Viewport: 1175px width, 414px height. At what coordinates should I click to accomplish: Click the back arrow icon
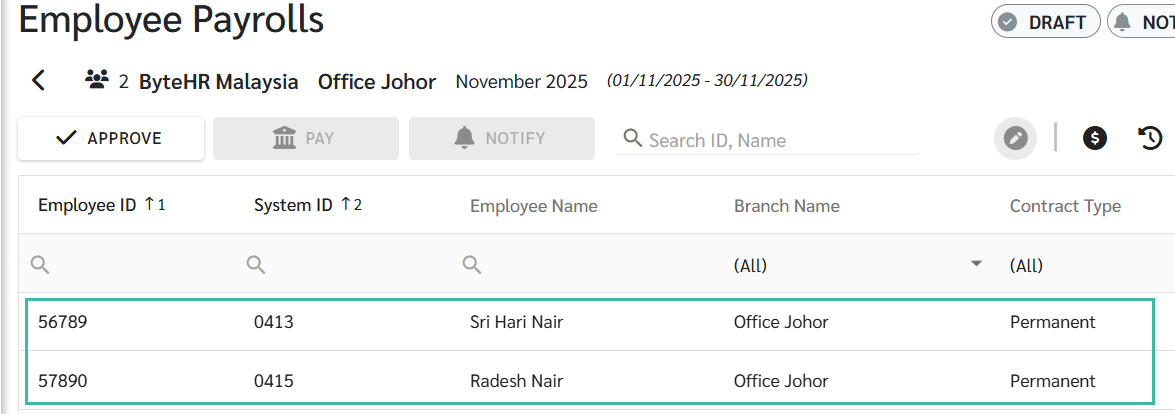coord(39,81)
